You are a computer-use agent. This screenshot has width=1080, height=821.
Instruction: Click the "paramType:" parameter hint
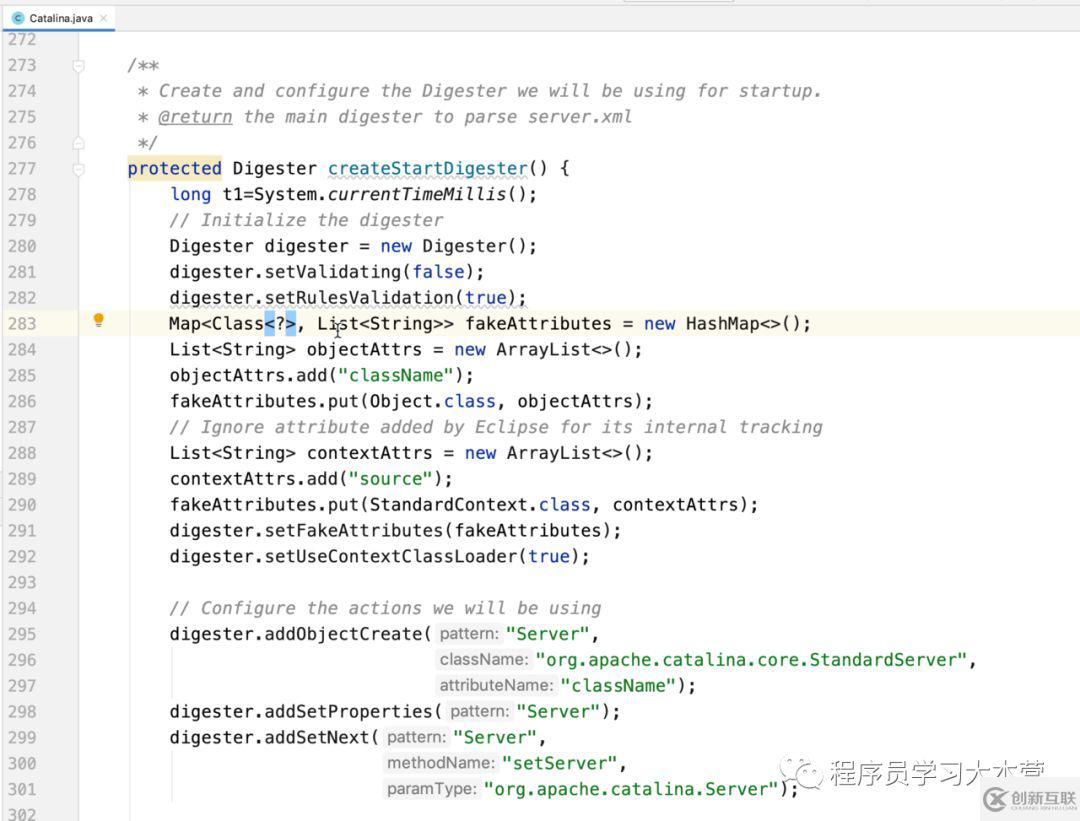tap(431, 789)
